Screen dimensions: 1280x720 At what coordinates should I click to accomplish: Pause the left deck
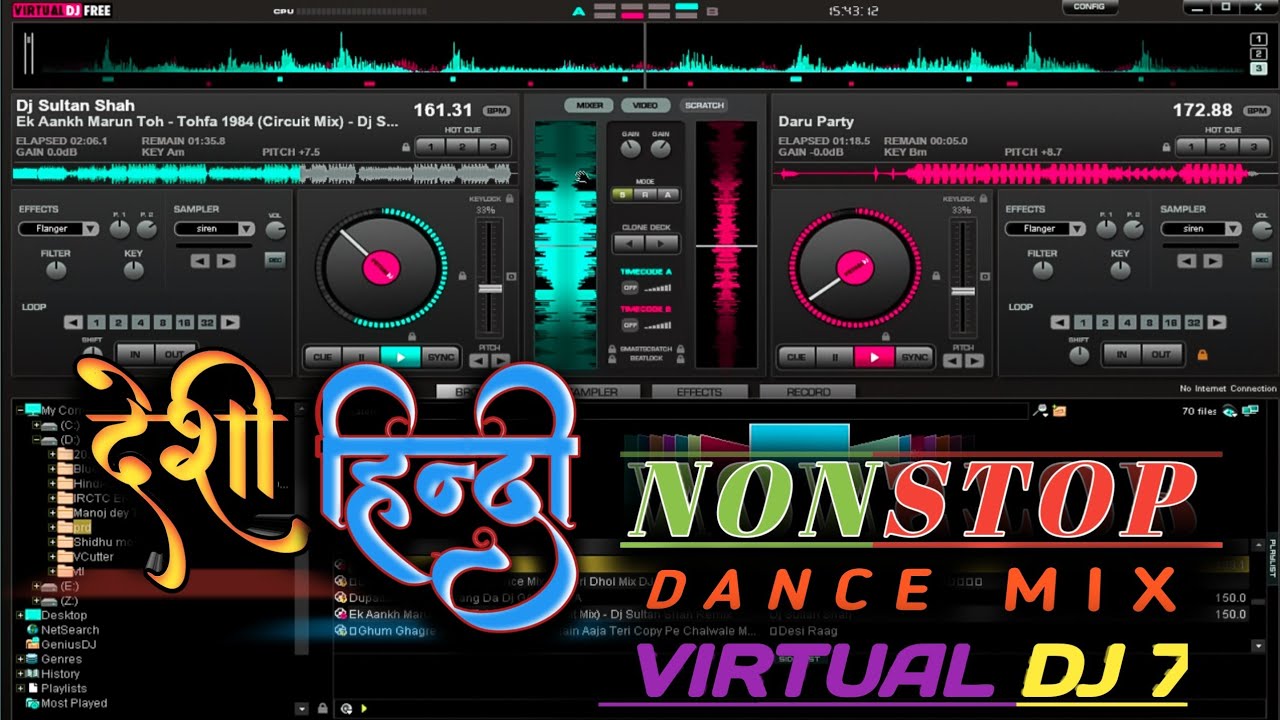[x=361, y=356]
